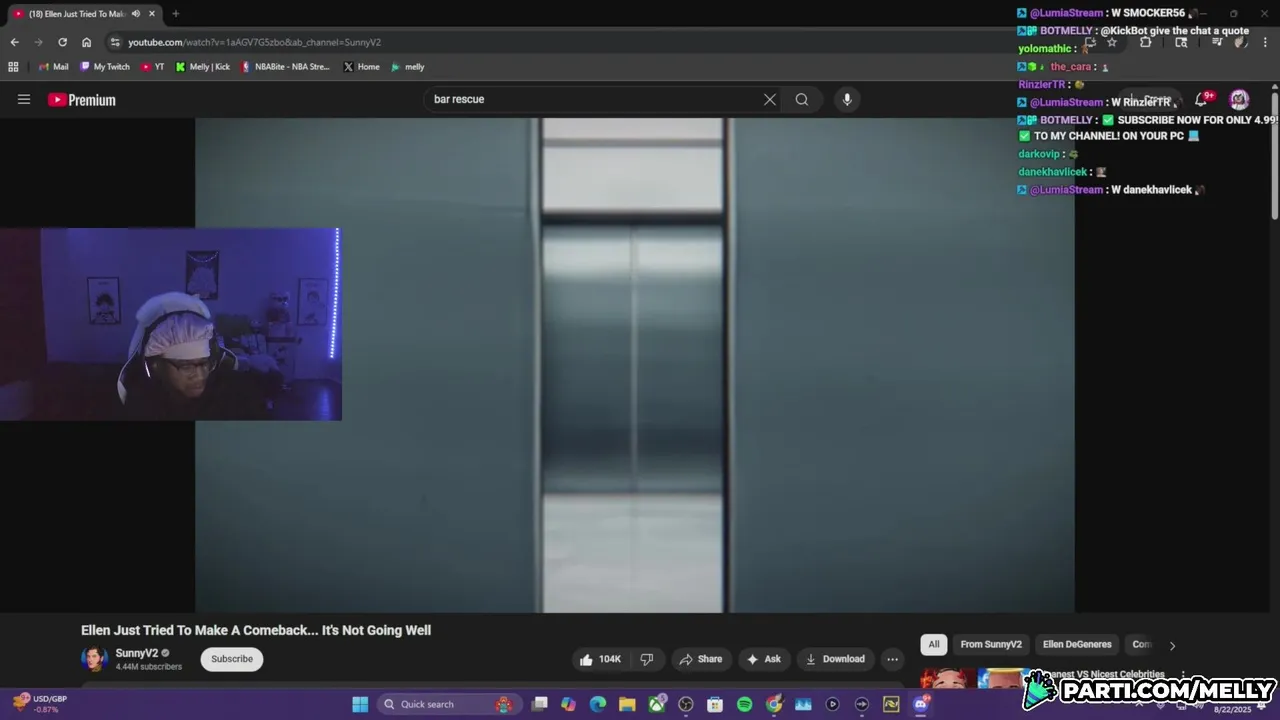Viewport: 1280px width, 720px height.
Task: Close the Ellen video tab
Action: pyautogui.click(x=154, y=14)
